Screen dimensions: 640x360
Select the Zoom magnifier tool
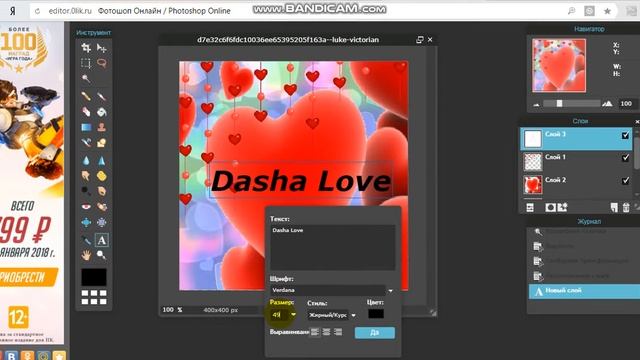[102, 256]
